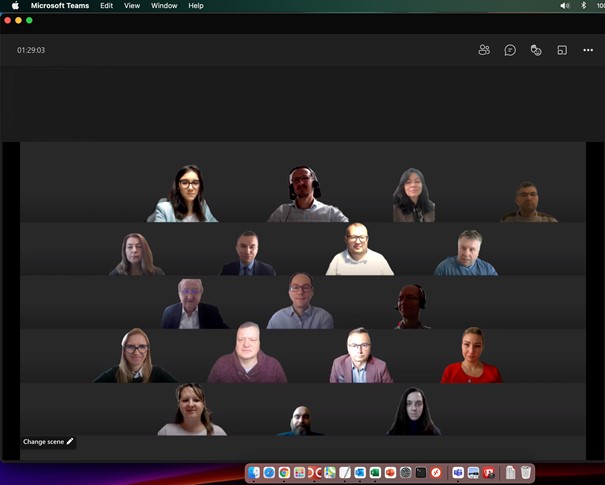Open the Trash in the Dock
The image size is (605, 485).
(526, 473)
